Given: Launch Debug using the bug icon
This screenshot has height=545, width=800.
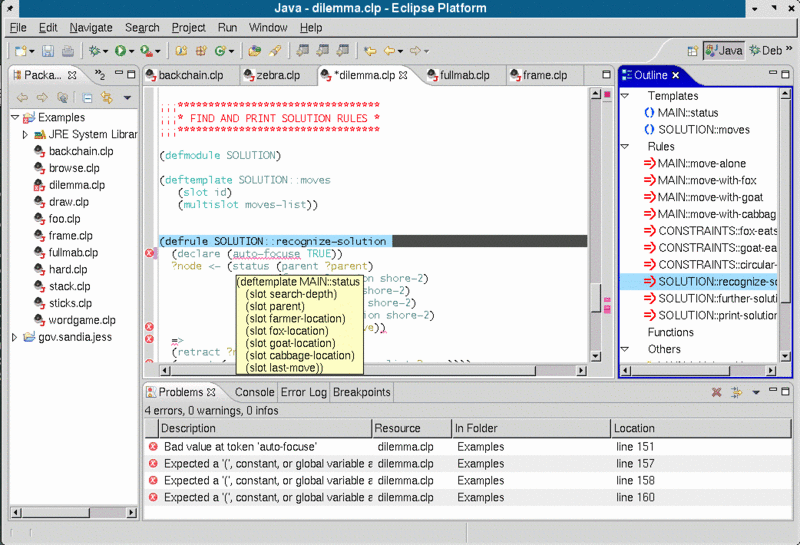Looking at the screenshot, I should click(x=94, y=51).
